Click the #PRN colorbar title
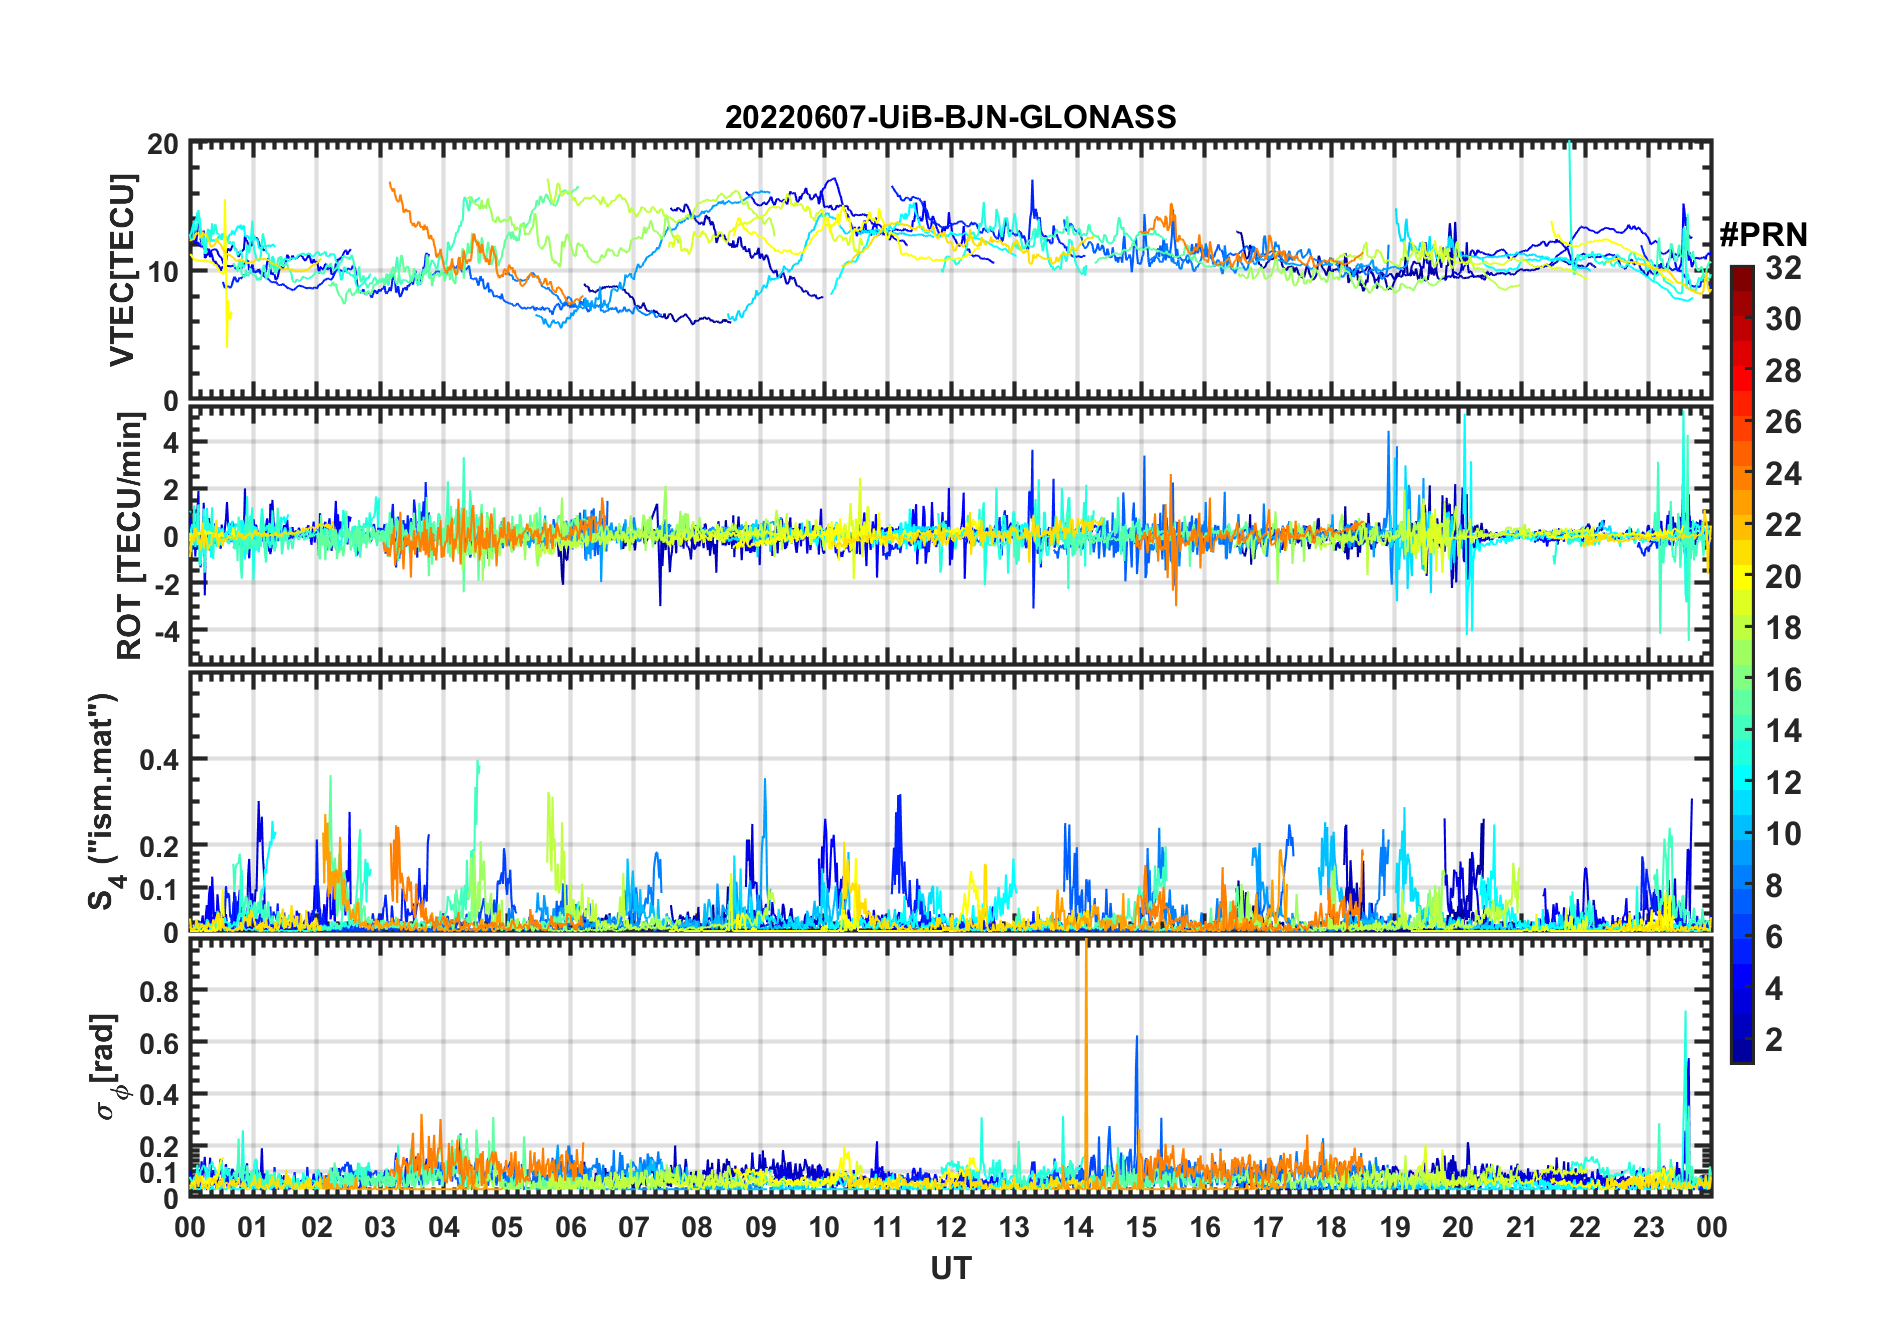 click(1763, 235)
